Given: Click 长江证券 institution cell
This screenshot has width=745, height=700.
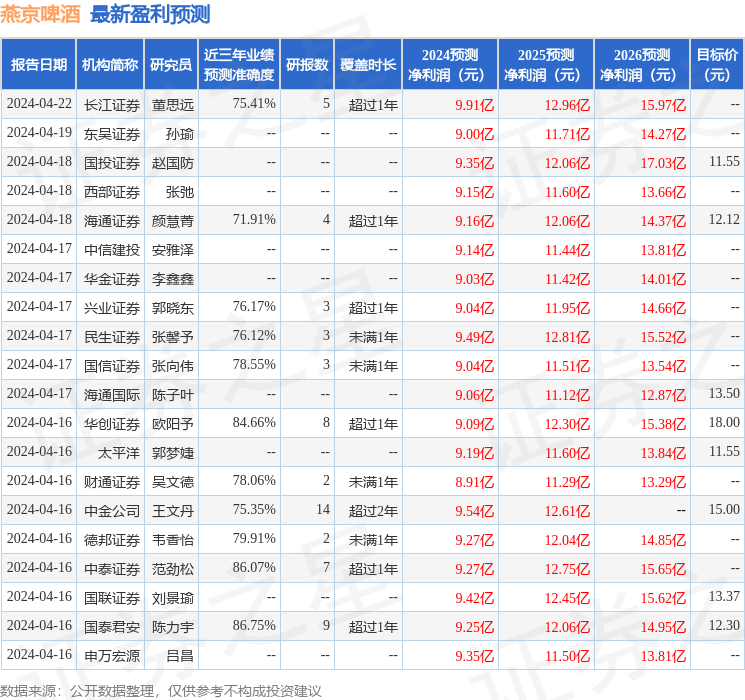Looking at the screenshot, I should click(112, 105).
